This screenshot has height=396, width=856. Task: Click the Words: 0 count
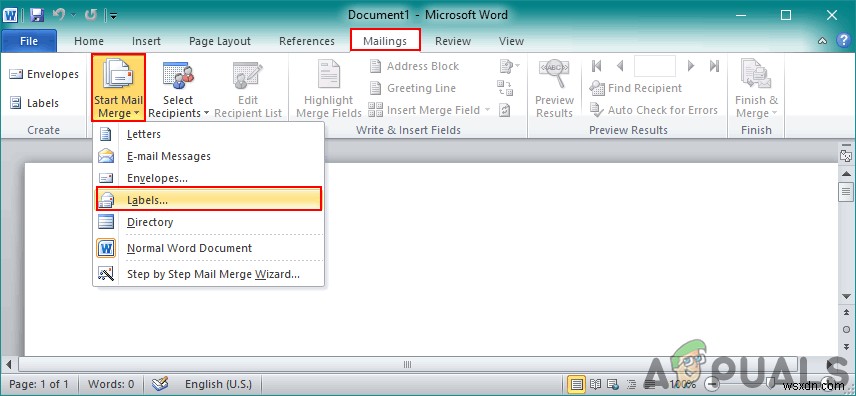pos(111,384)
